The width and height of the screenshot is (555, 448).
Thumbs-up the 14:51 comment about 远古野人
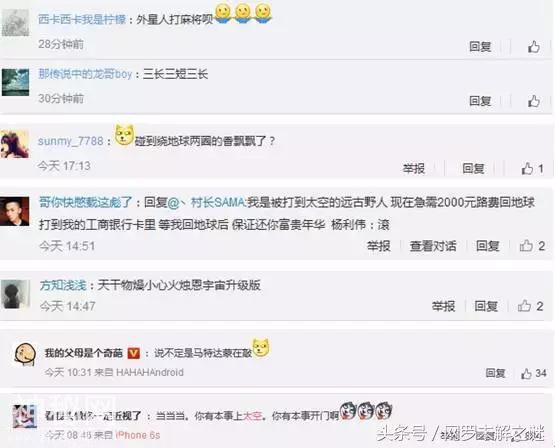tap(532, 246)
